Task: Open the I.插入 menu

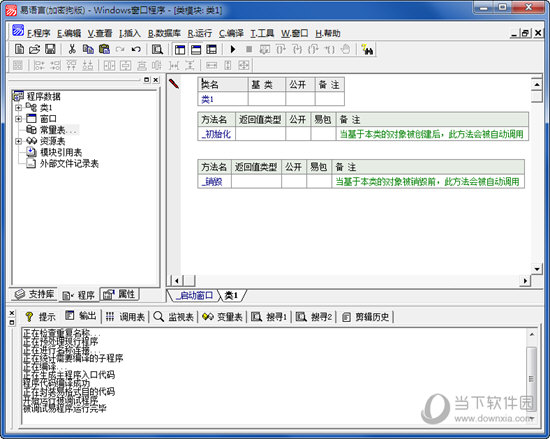Action: click(x=130, y=33)
